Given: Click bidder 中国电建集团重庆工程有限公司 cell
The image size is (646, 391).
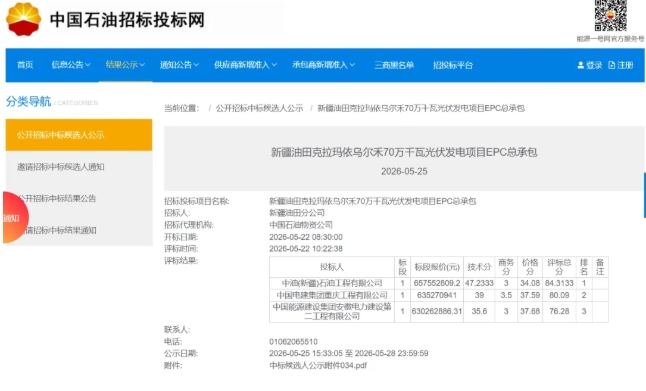Looking at the screenshot, I should tap(332, 295).
